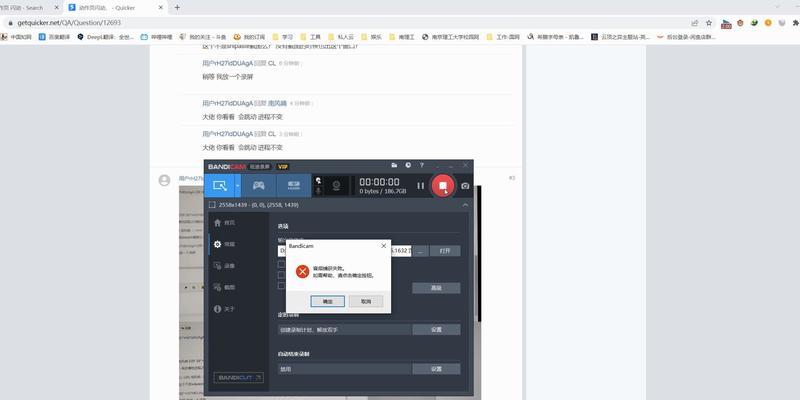Viewport: 800px width, 400px height.
Task: Open the 后台登录 bookmark
Action: pos(687,37)
